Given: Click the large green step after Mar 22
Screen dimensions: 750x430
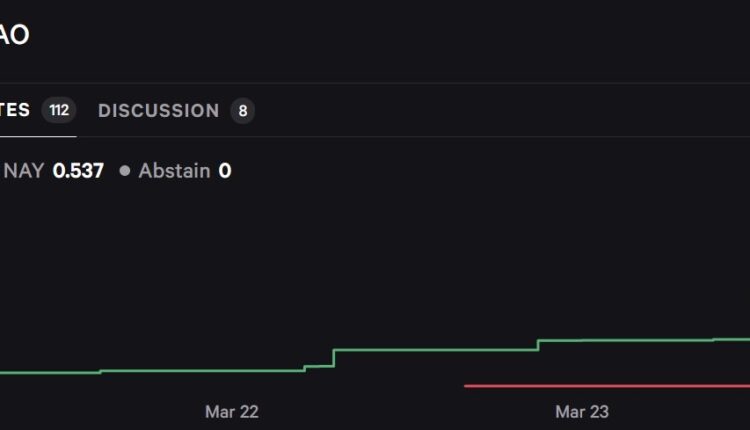Looking at the screenshot, I should pos(333,358).
